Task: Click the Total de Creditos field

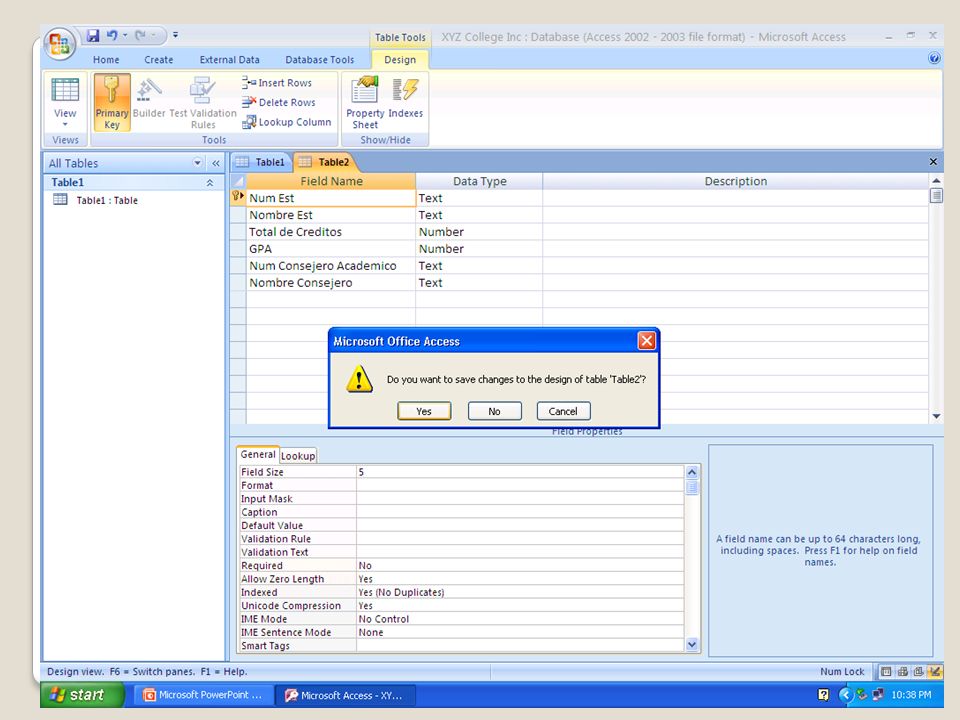Action: tap(331, 232)
